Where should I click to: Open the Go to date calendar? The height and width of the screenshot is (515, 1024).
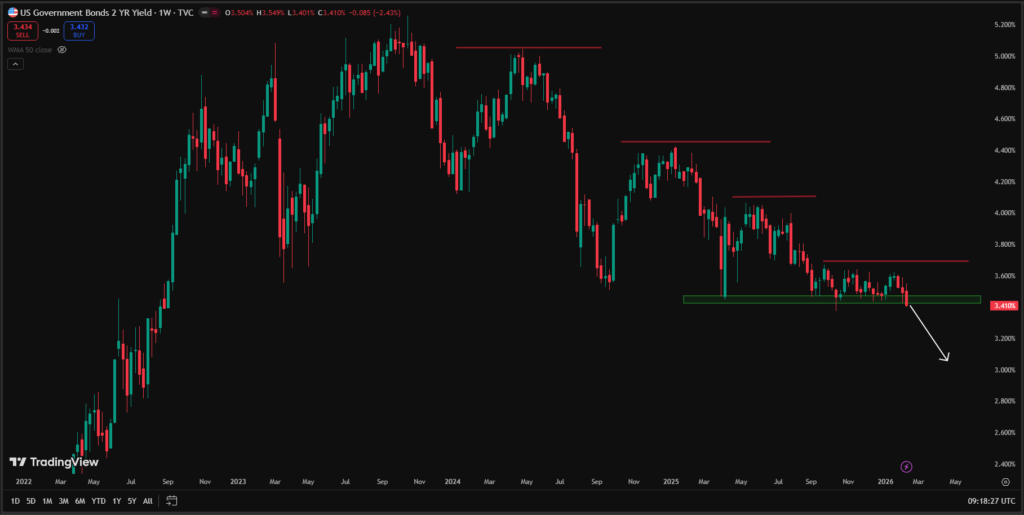[172, 501]
